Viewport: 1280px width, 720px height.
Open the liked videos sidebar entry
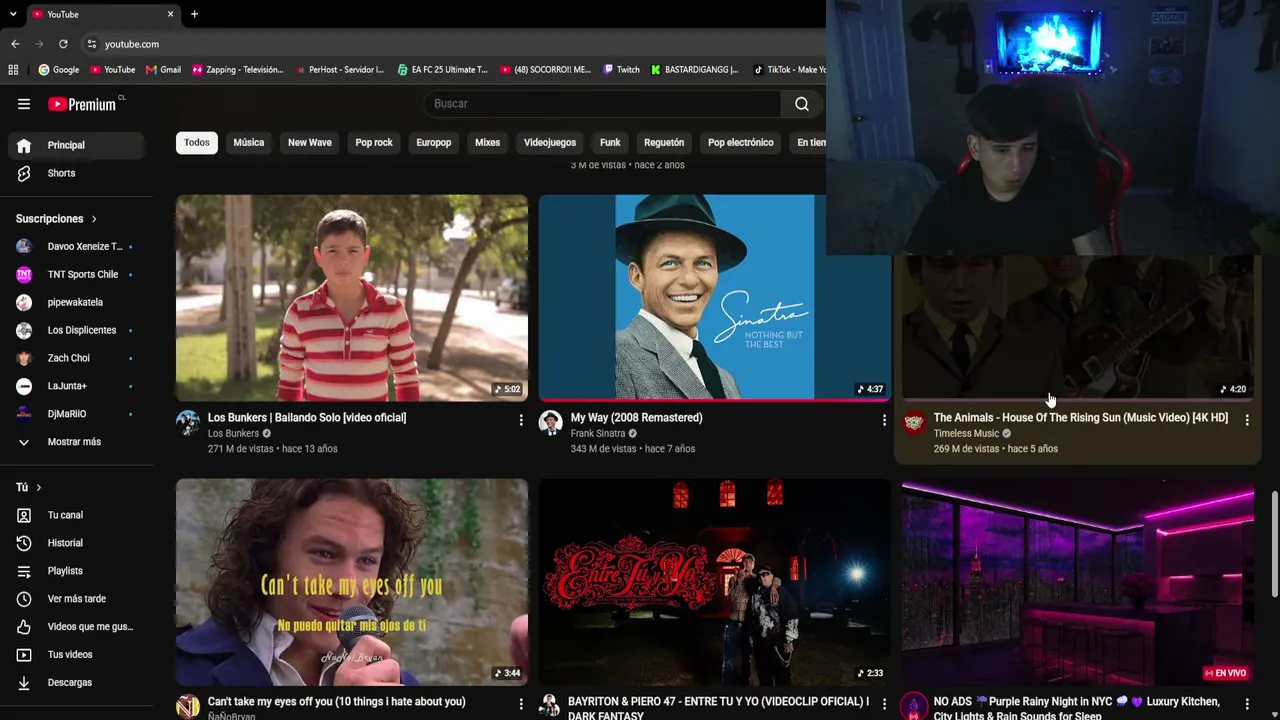click(x=76, y=627)
